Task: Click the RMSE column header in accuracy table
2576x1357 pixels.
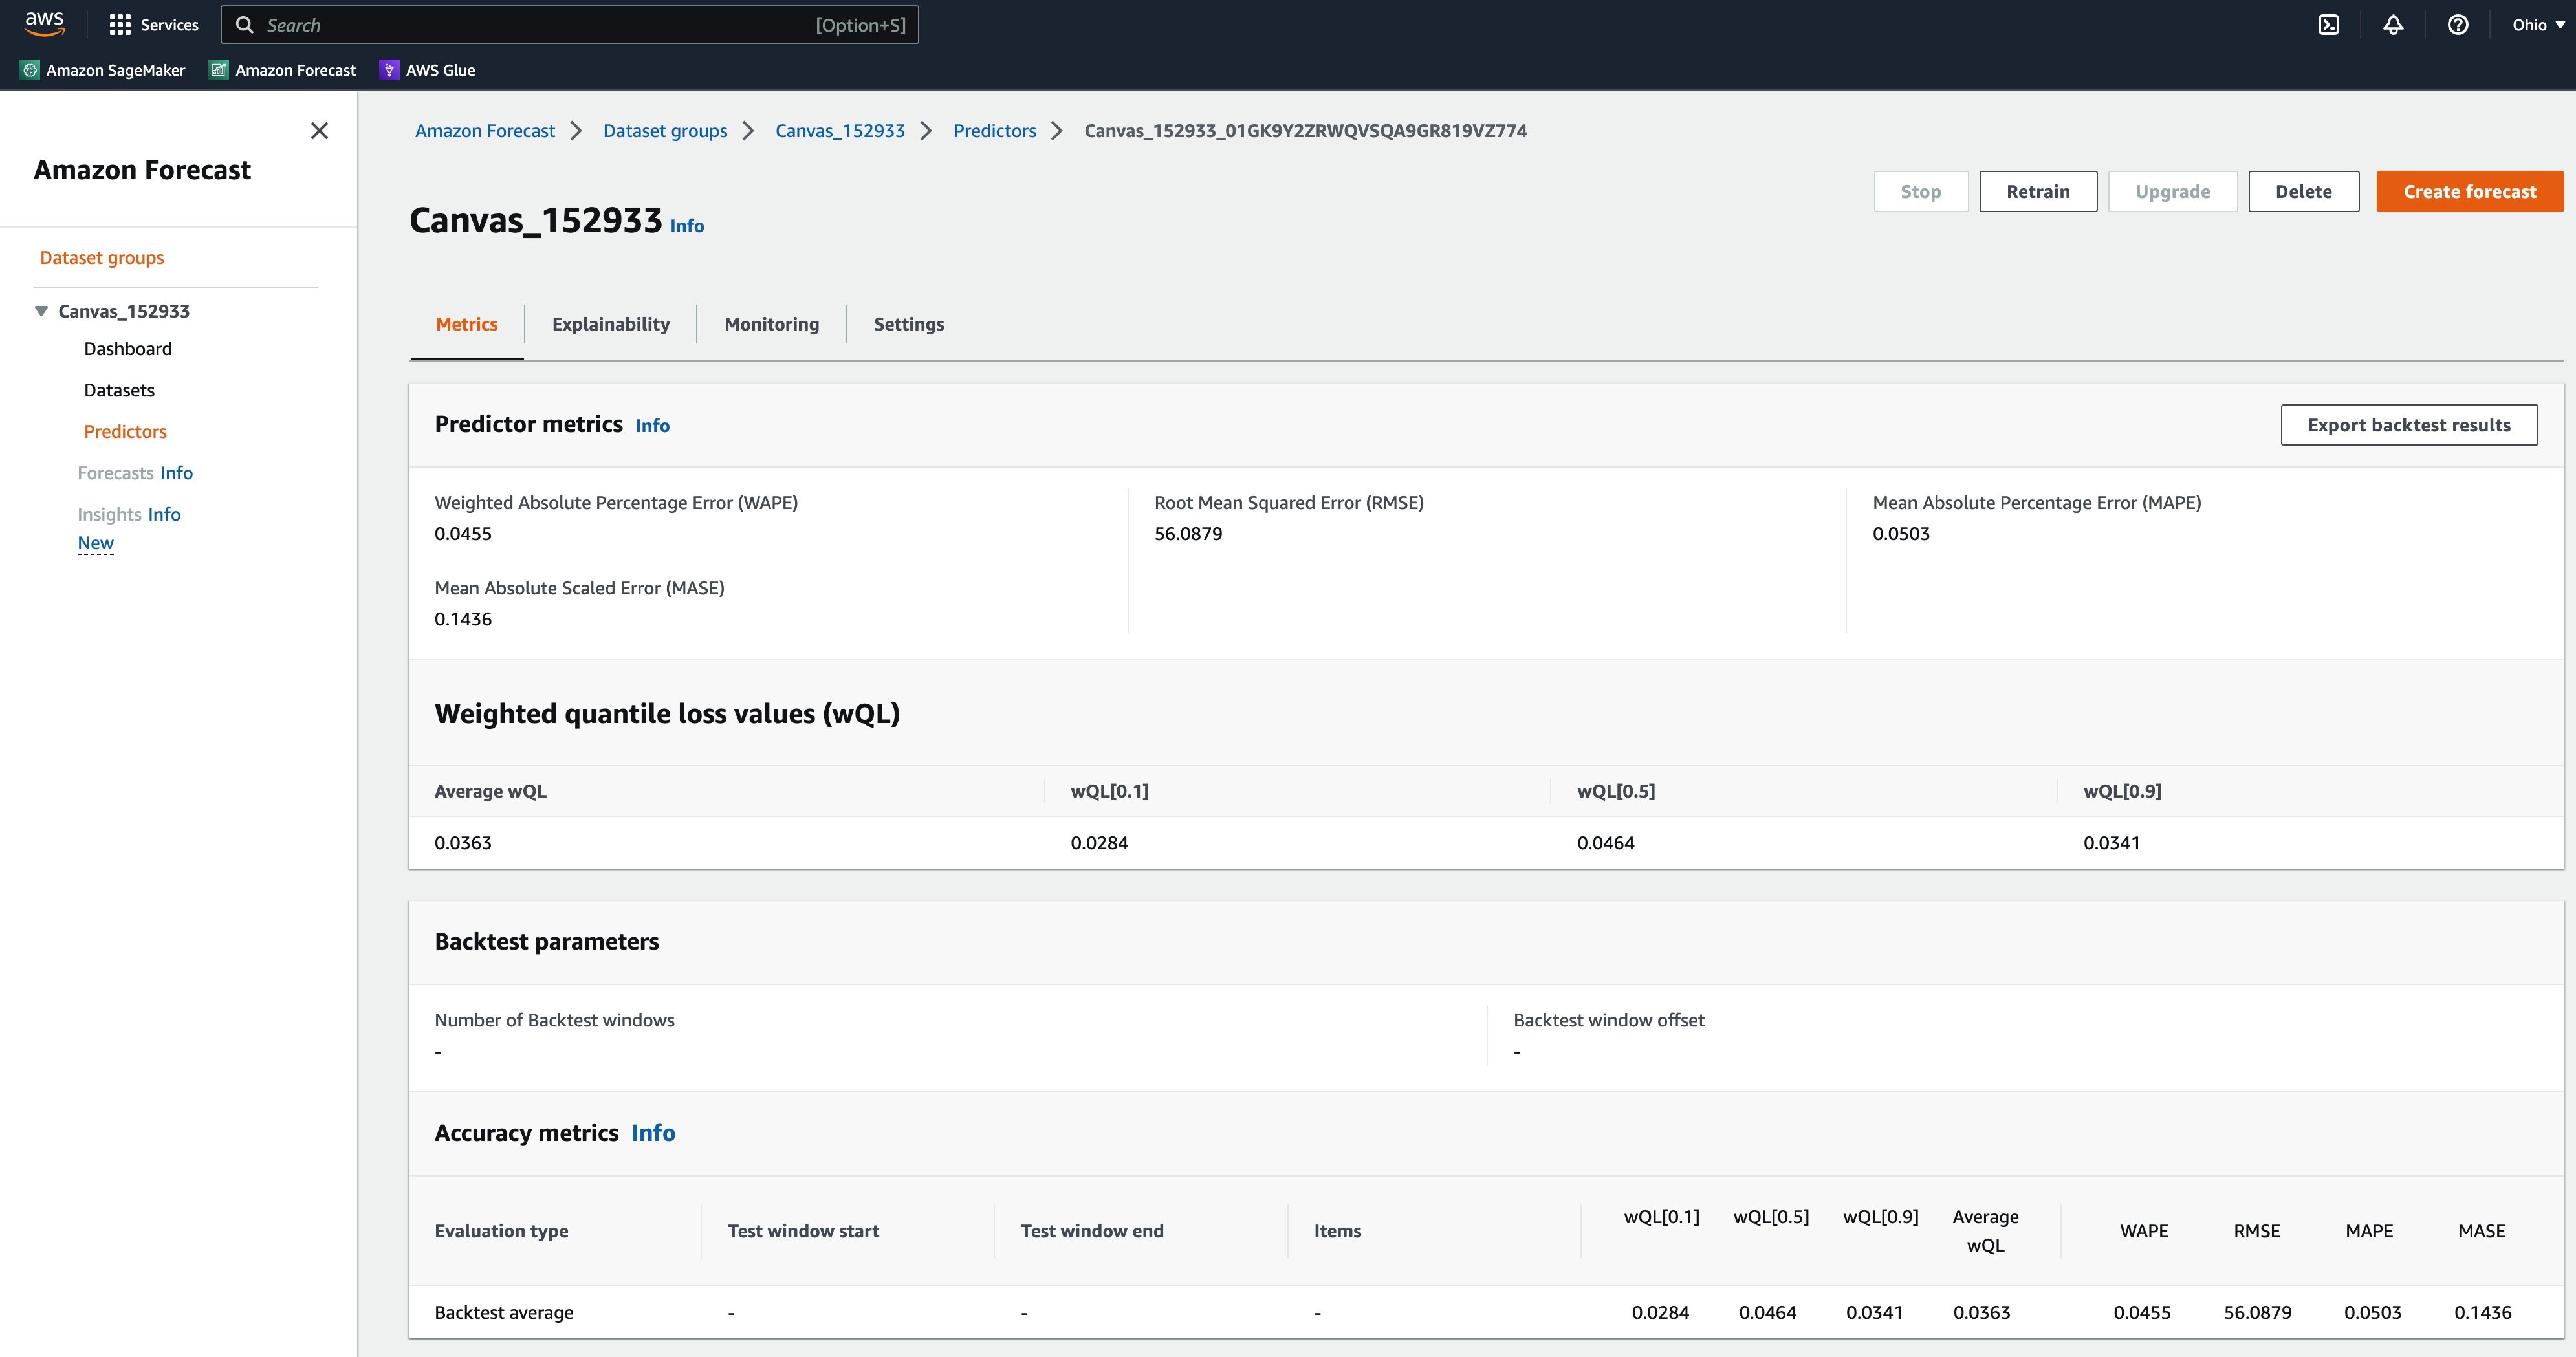Action: [x=2257, y=1231]
